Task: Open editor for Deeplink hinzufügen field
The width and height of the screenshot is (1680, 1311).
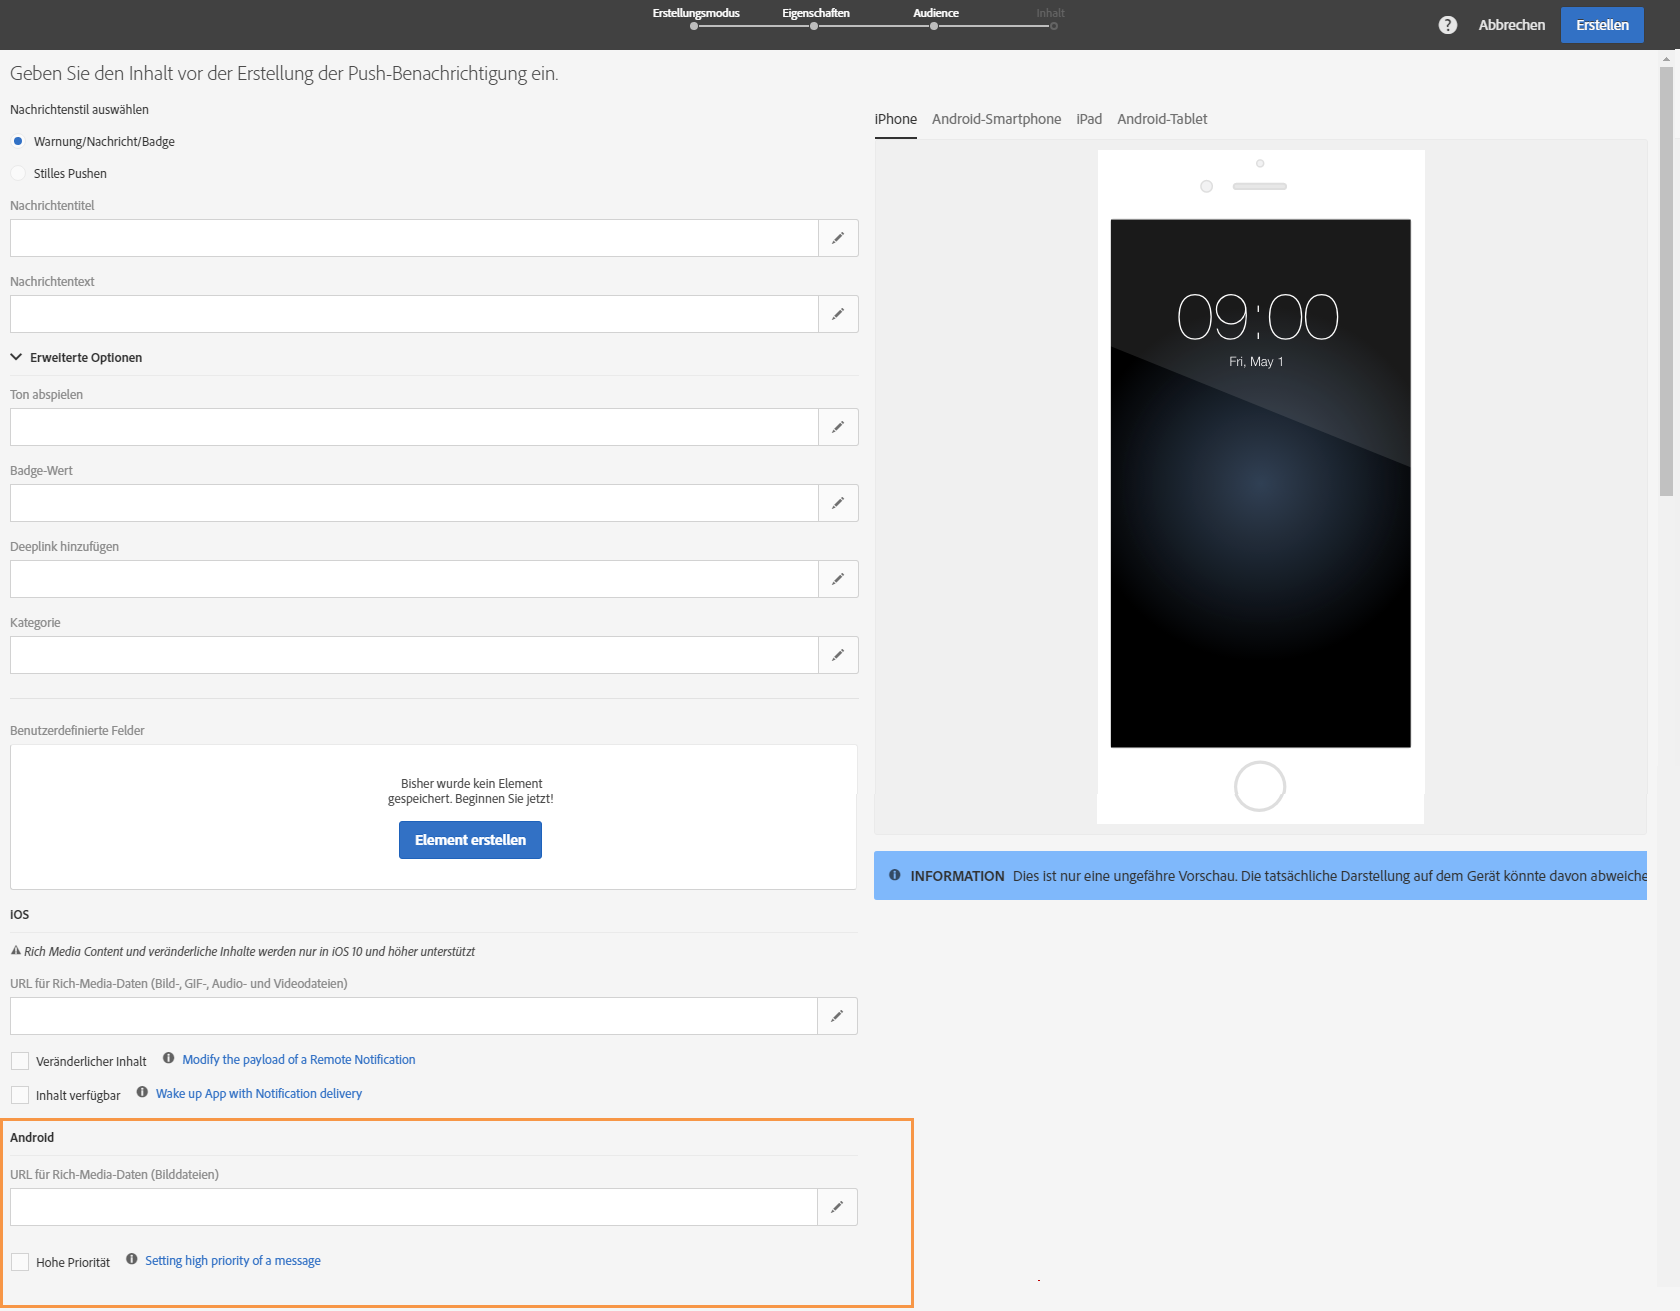Action: [838, 579]
